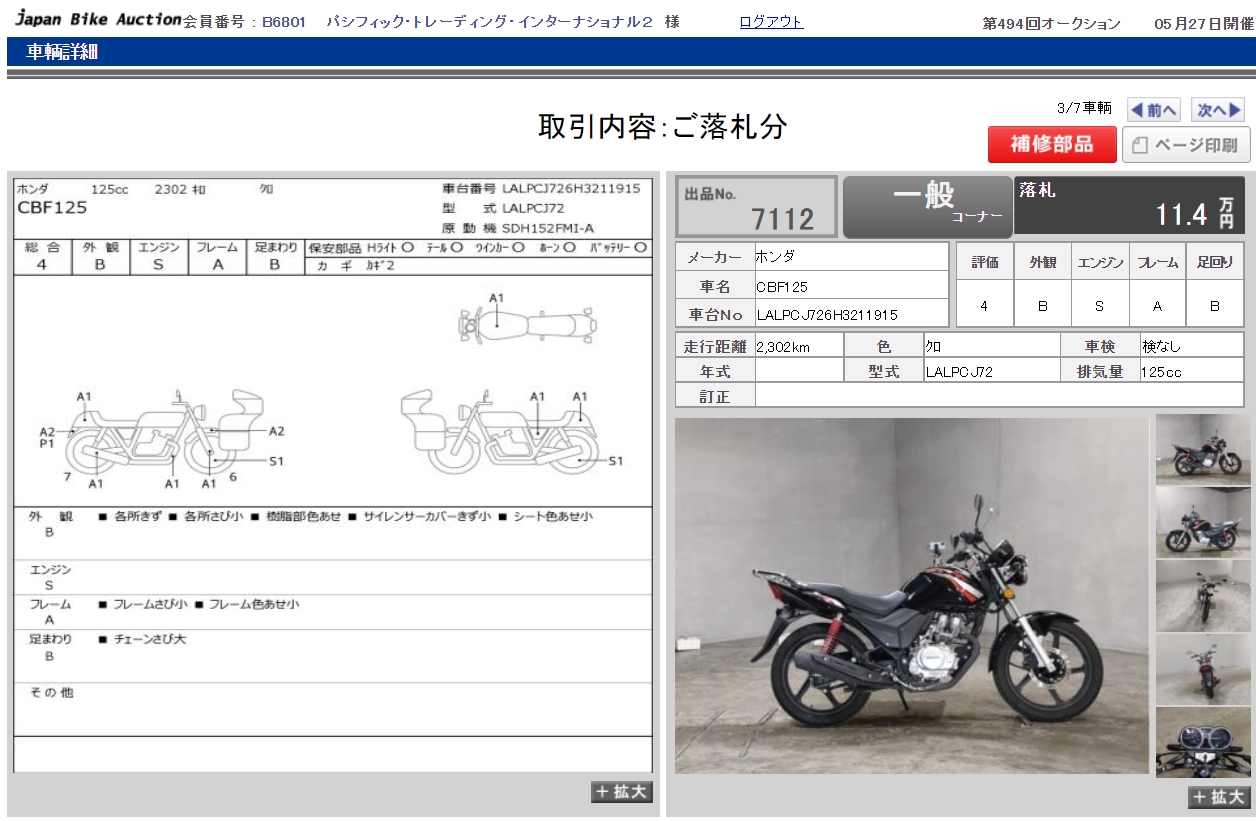Viewport: 1256px width, 821px height.
Task: Click the main black motorcycle photo
Action: point(911,596)
